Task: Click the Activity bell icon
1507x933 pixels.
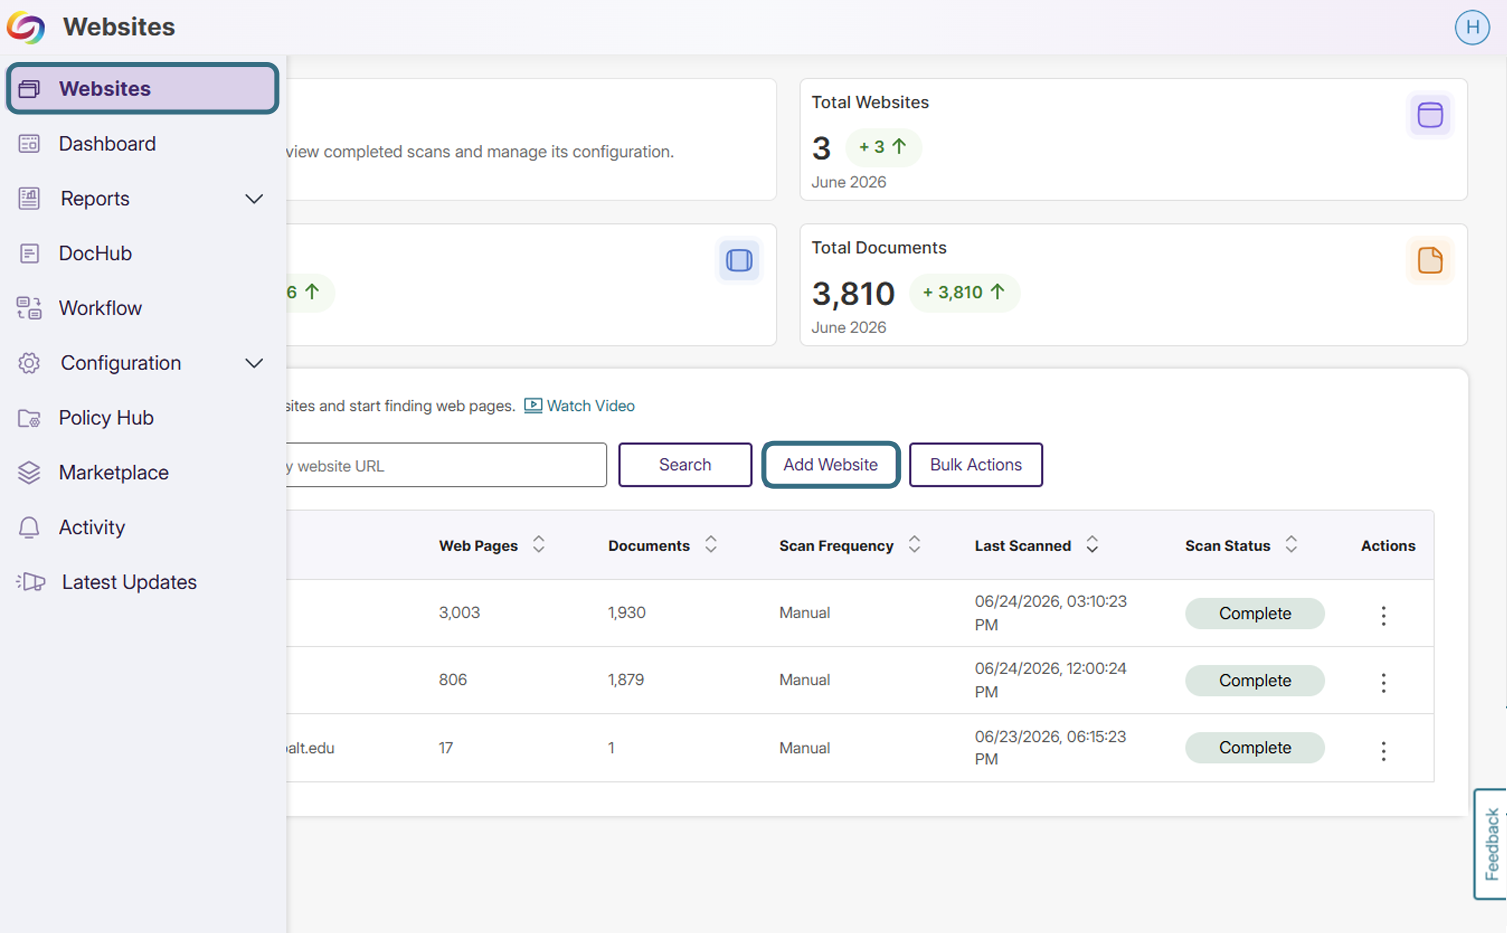Action: (x=29, y=527)
